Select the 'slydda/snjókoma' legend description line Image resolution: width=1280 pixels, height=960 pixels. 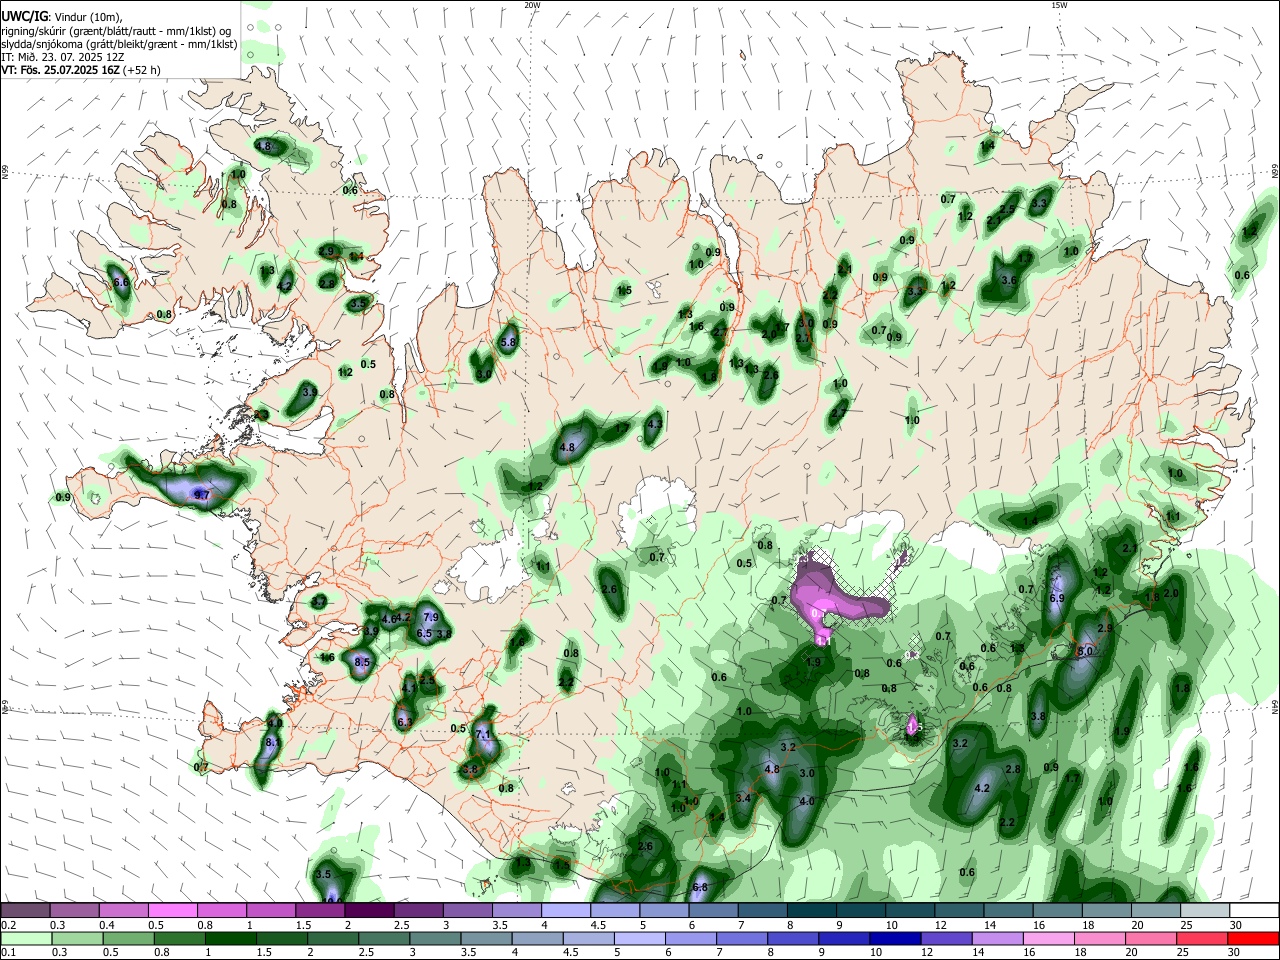[x=119, y=43]
